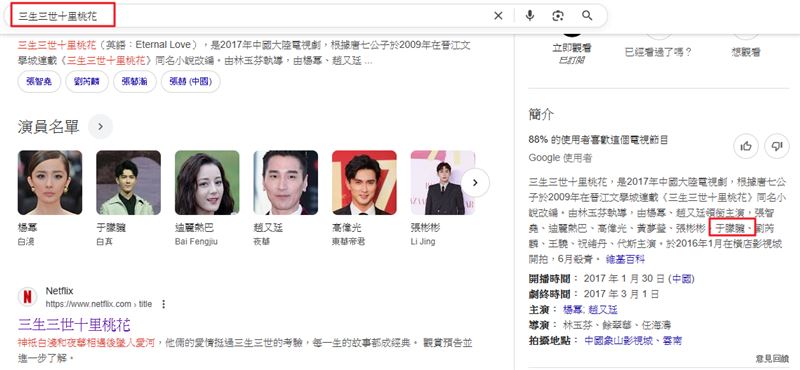Open 于朦朧's cast photo

[129, 182]
